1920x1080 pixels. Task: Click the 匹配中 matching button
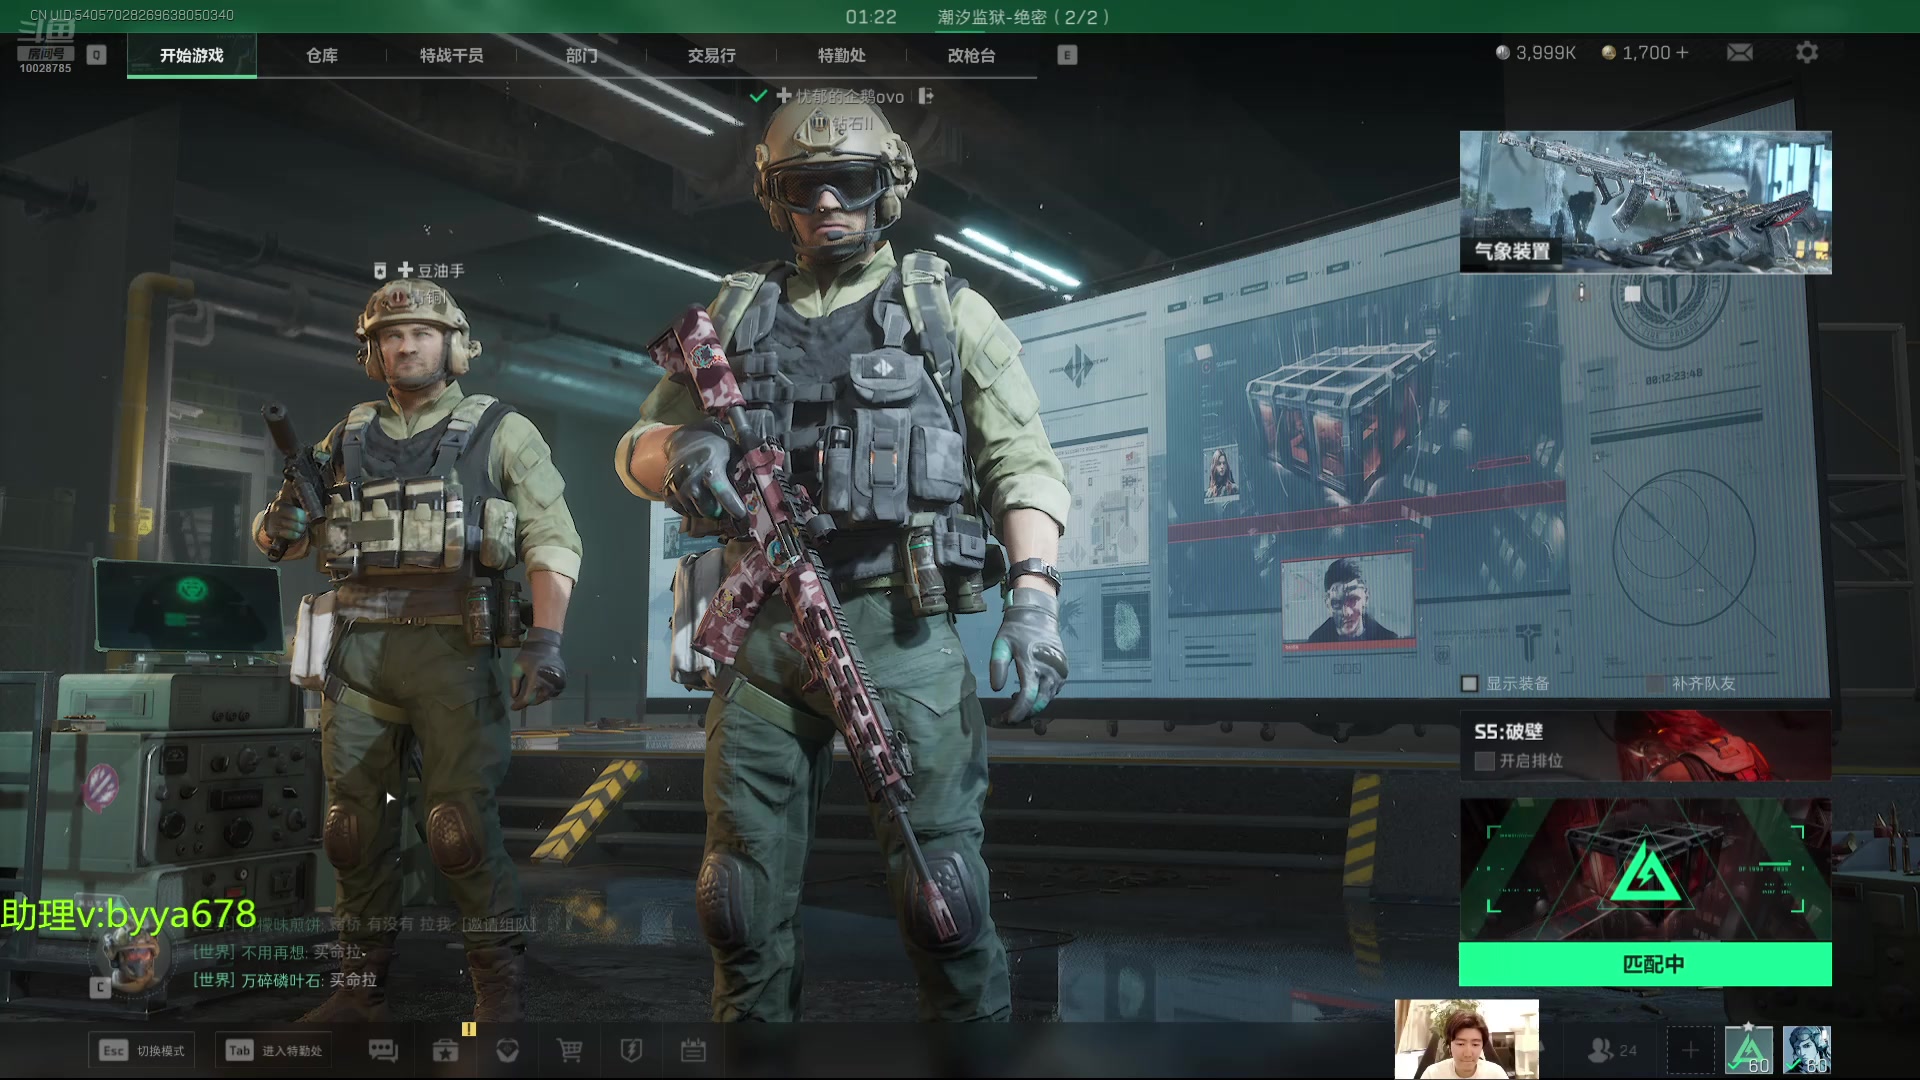pos(1645,964)
